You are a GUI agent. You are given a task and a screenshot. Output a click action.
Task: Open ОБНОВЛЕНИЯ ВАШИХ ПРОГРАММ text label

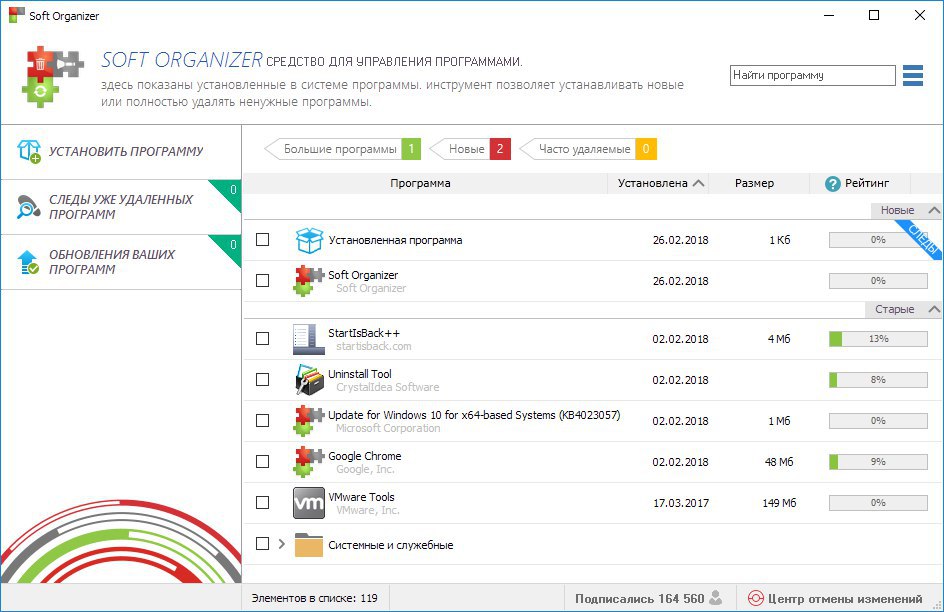pos(112,262)
